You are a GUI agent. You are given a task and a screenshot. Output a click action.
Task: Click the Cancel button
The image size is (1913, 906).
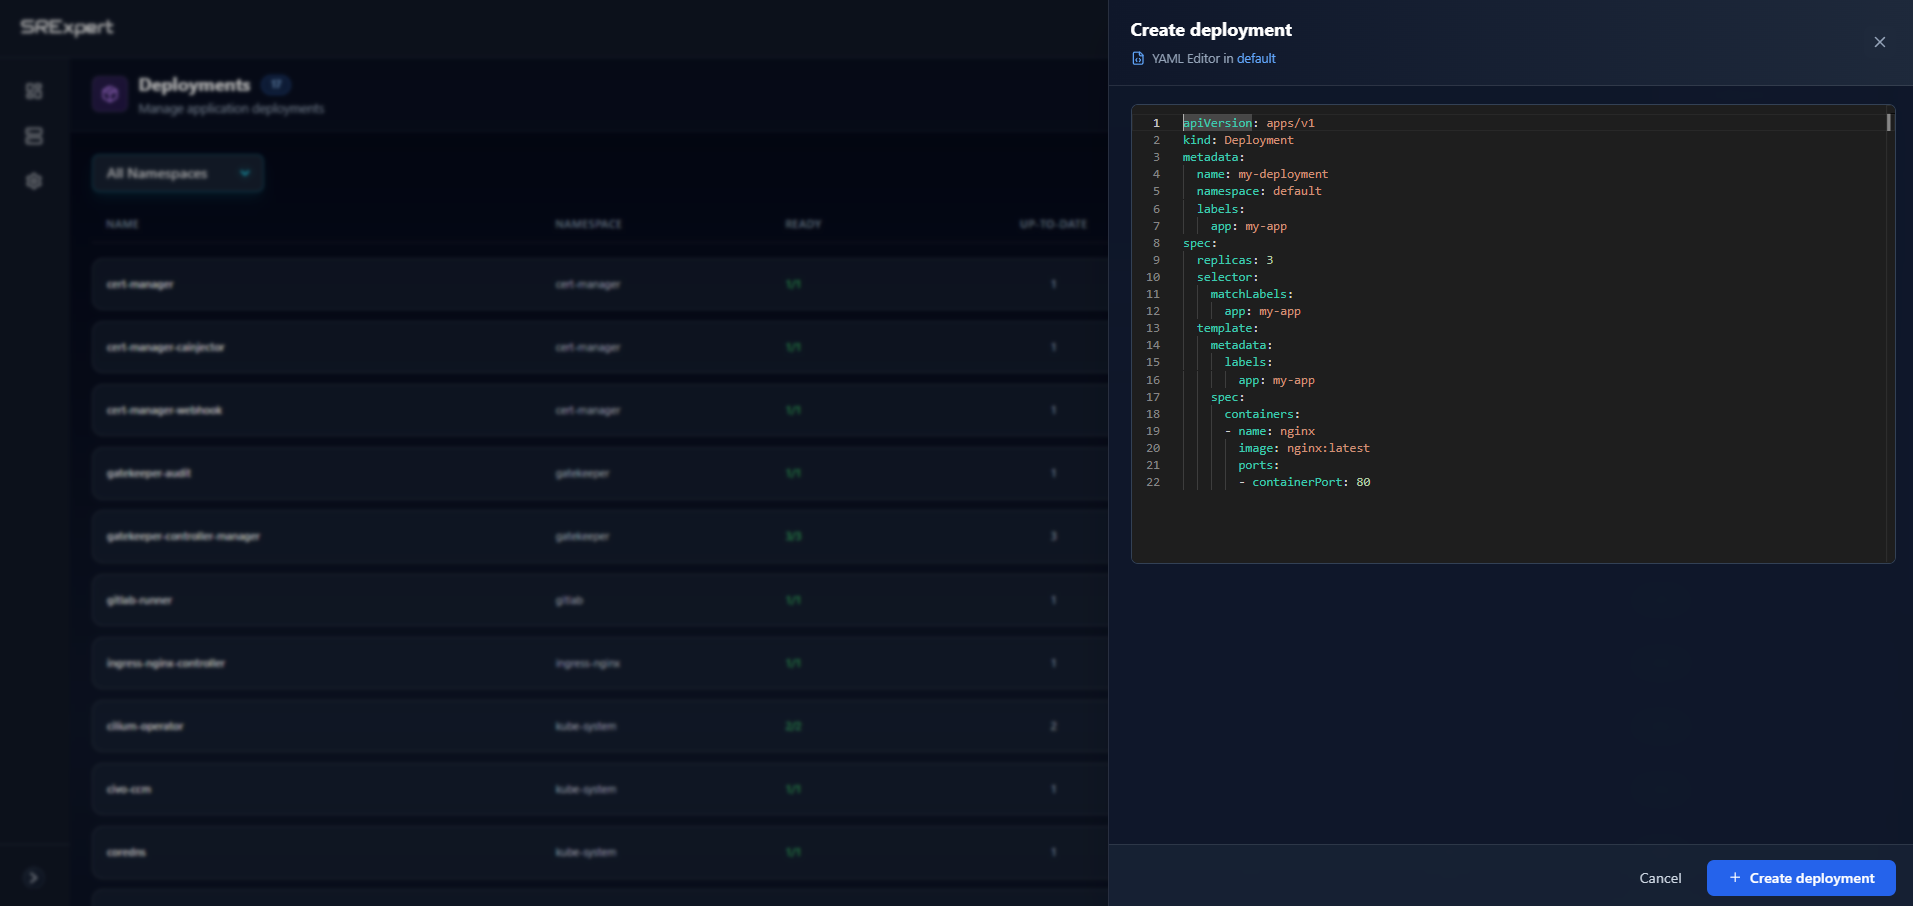click(x=1659, y=877)
